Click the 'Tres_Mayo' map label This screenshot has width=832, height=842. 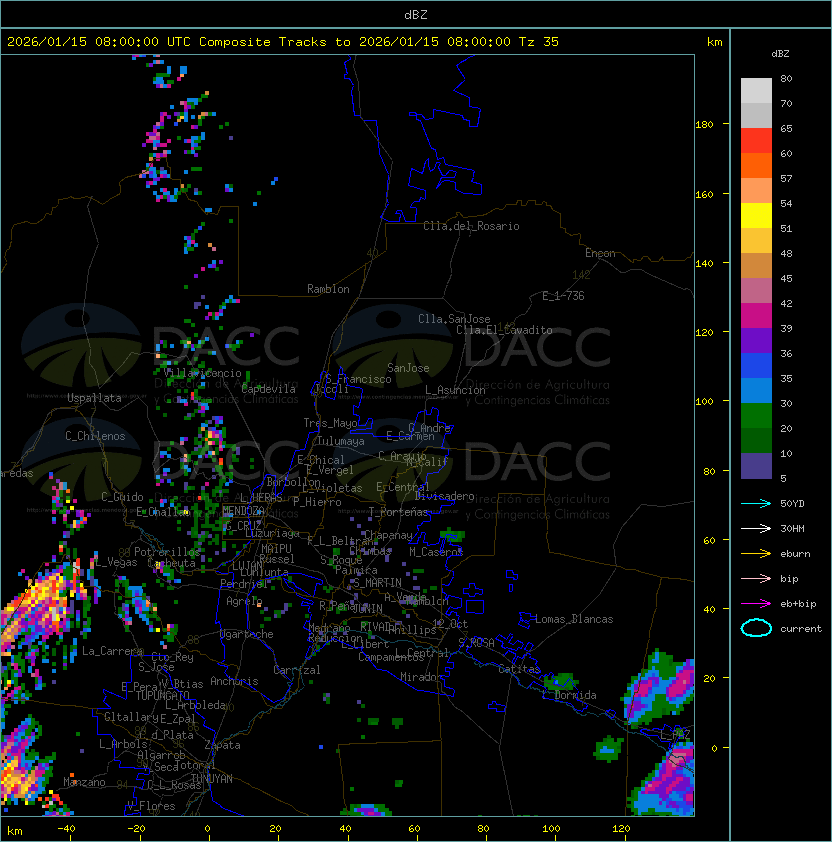[330, 423]
